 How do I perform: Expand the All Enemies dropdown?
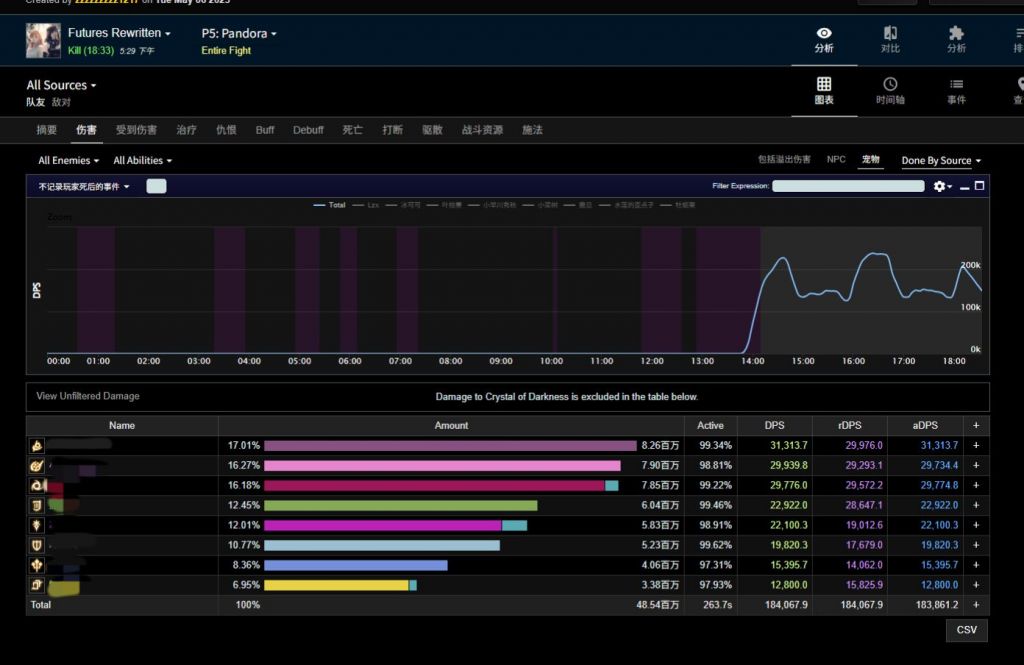(x=69, y=161)
